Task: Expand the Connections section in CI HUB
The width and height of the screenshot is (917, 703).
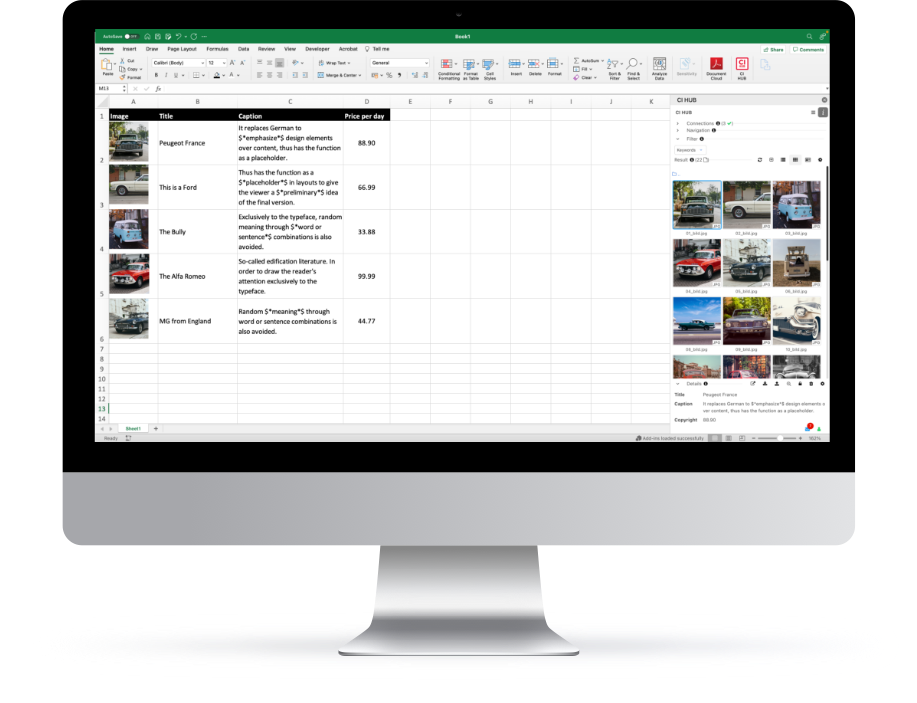Action: pyautogui.click(x=678, y=123)
